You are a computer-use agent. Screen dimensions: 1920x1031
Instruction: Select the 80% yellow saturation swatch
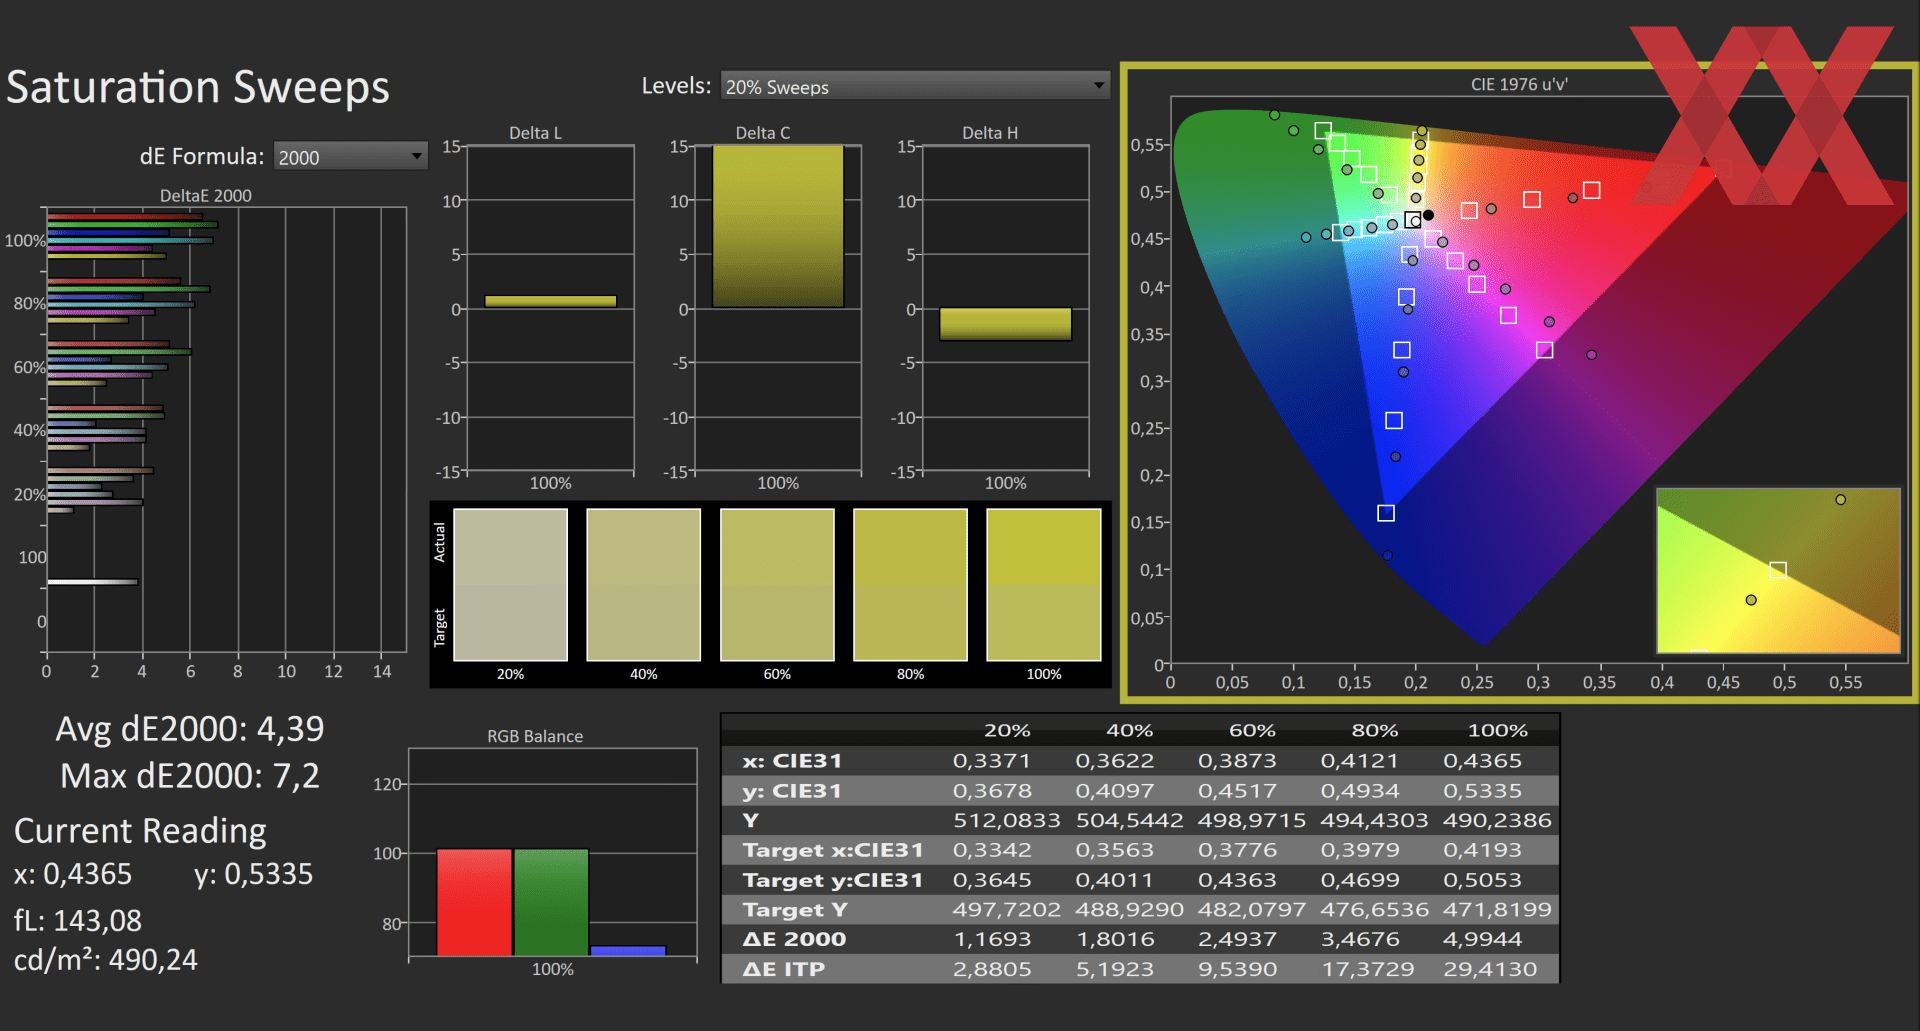pos(911,585)
